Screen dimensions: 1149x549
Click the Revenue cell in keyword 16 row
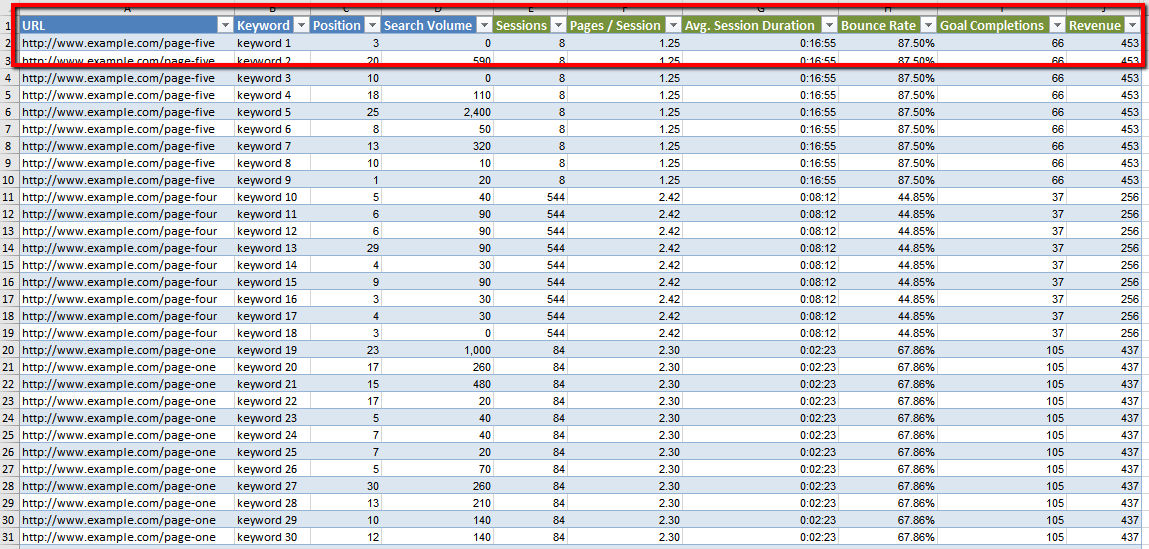point(1104,299)
